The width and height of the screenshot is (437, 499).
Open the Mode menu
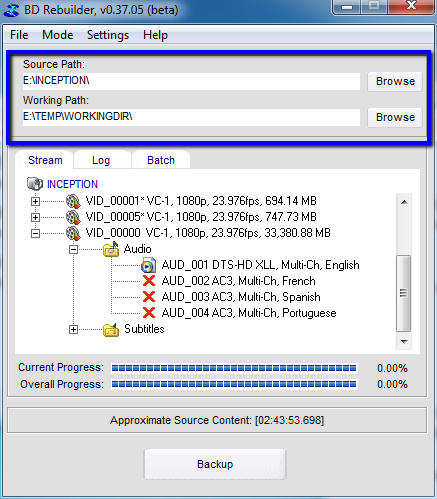(x=57, y=35)
